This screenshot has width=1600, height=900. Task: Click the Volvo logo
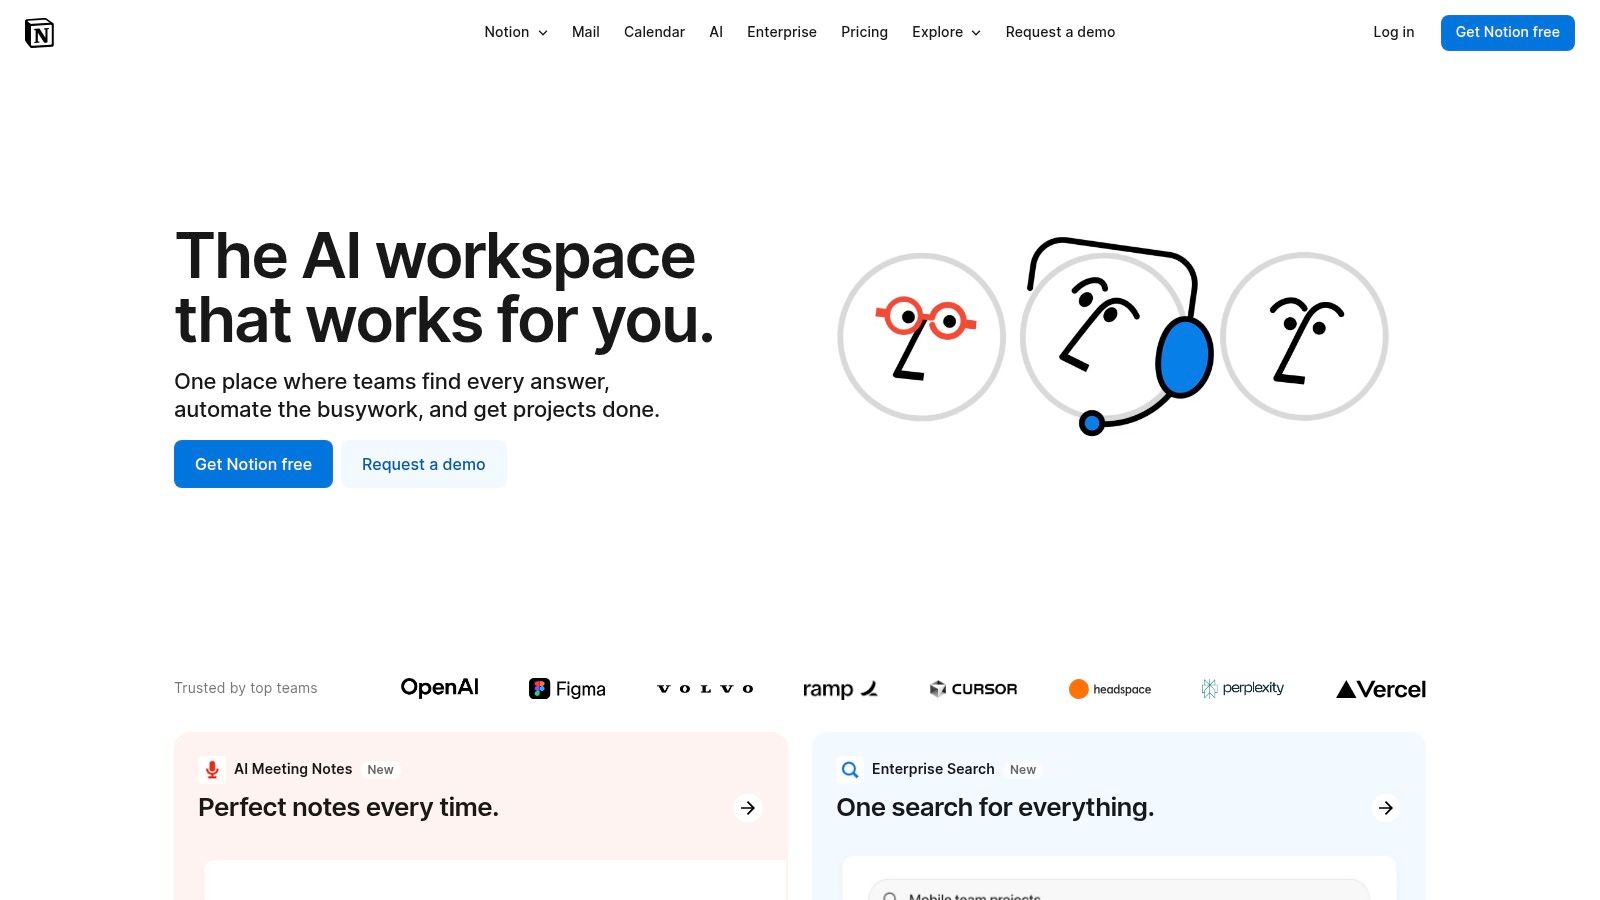[705, 689]
